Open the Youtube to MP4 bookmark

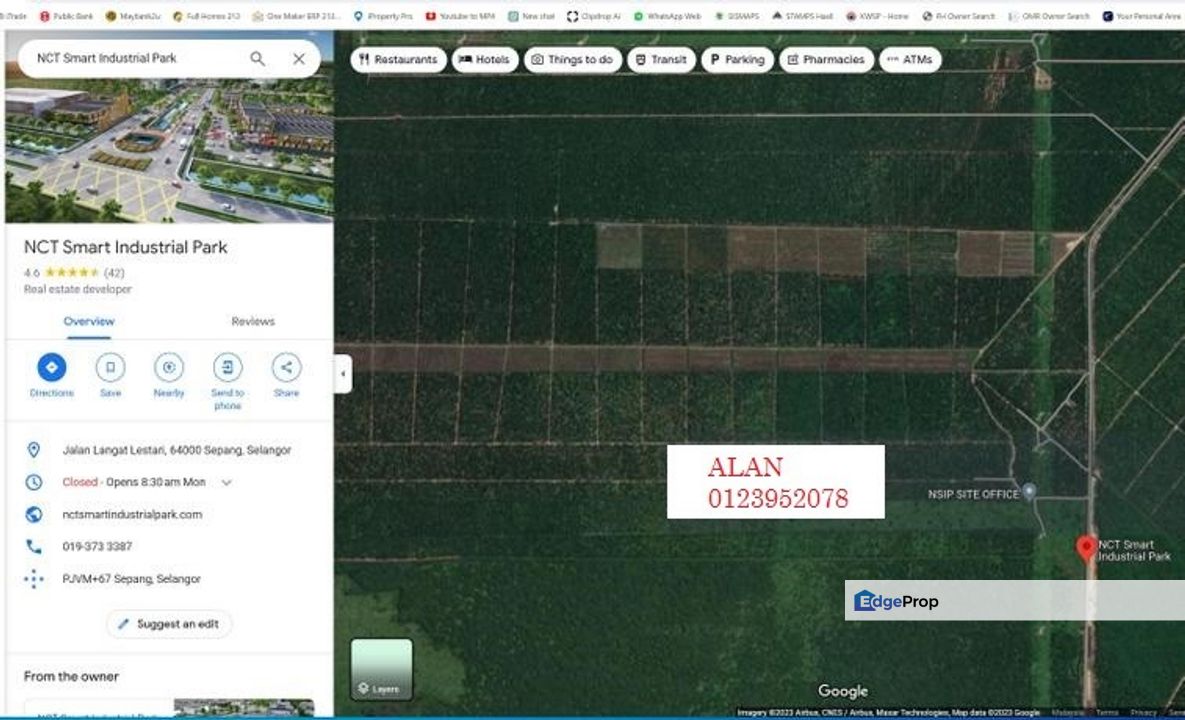click(x=460, y=16)
